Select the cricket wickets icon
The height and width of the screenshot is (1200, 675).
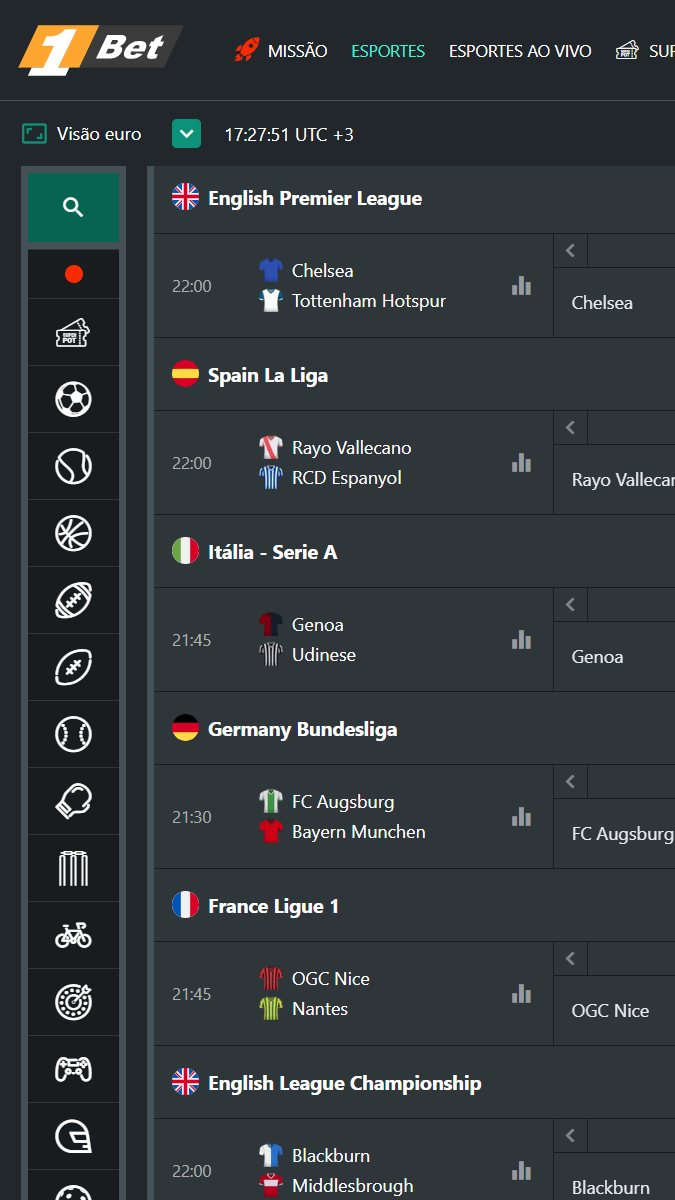coord(73,869)
